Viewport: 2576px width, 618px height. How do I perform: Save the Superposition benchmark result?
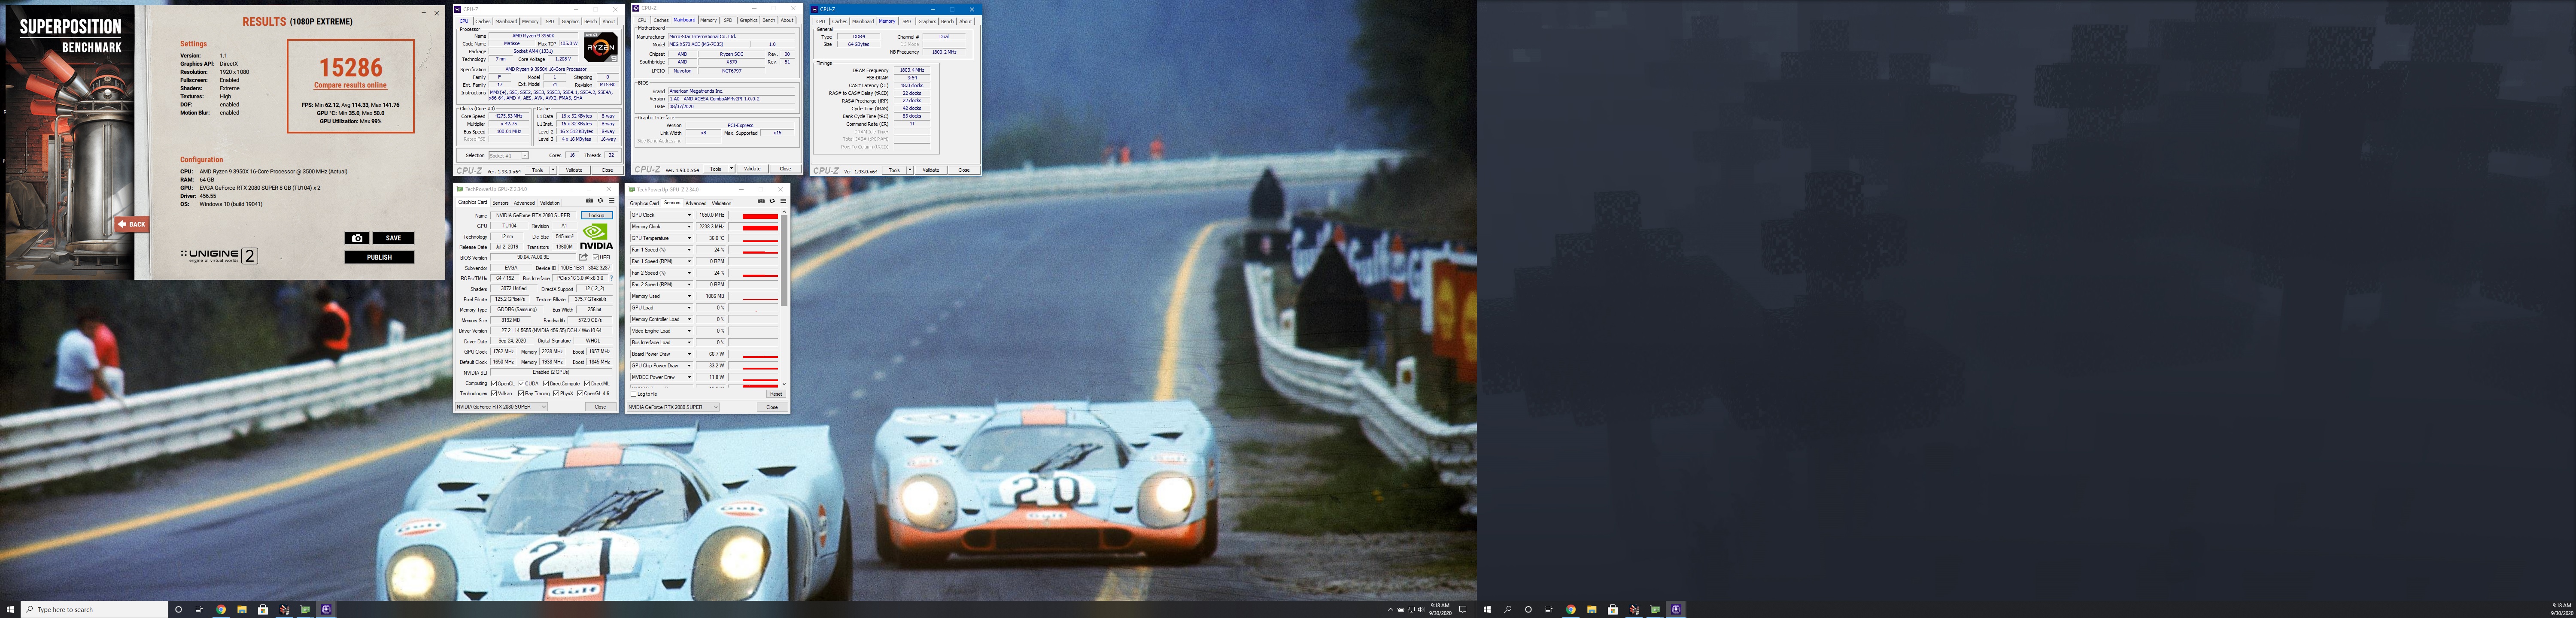(393, 238)
